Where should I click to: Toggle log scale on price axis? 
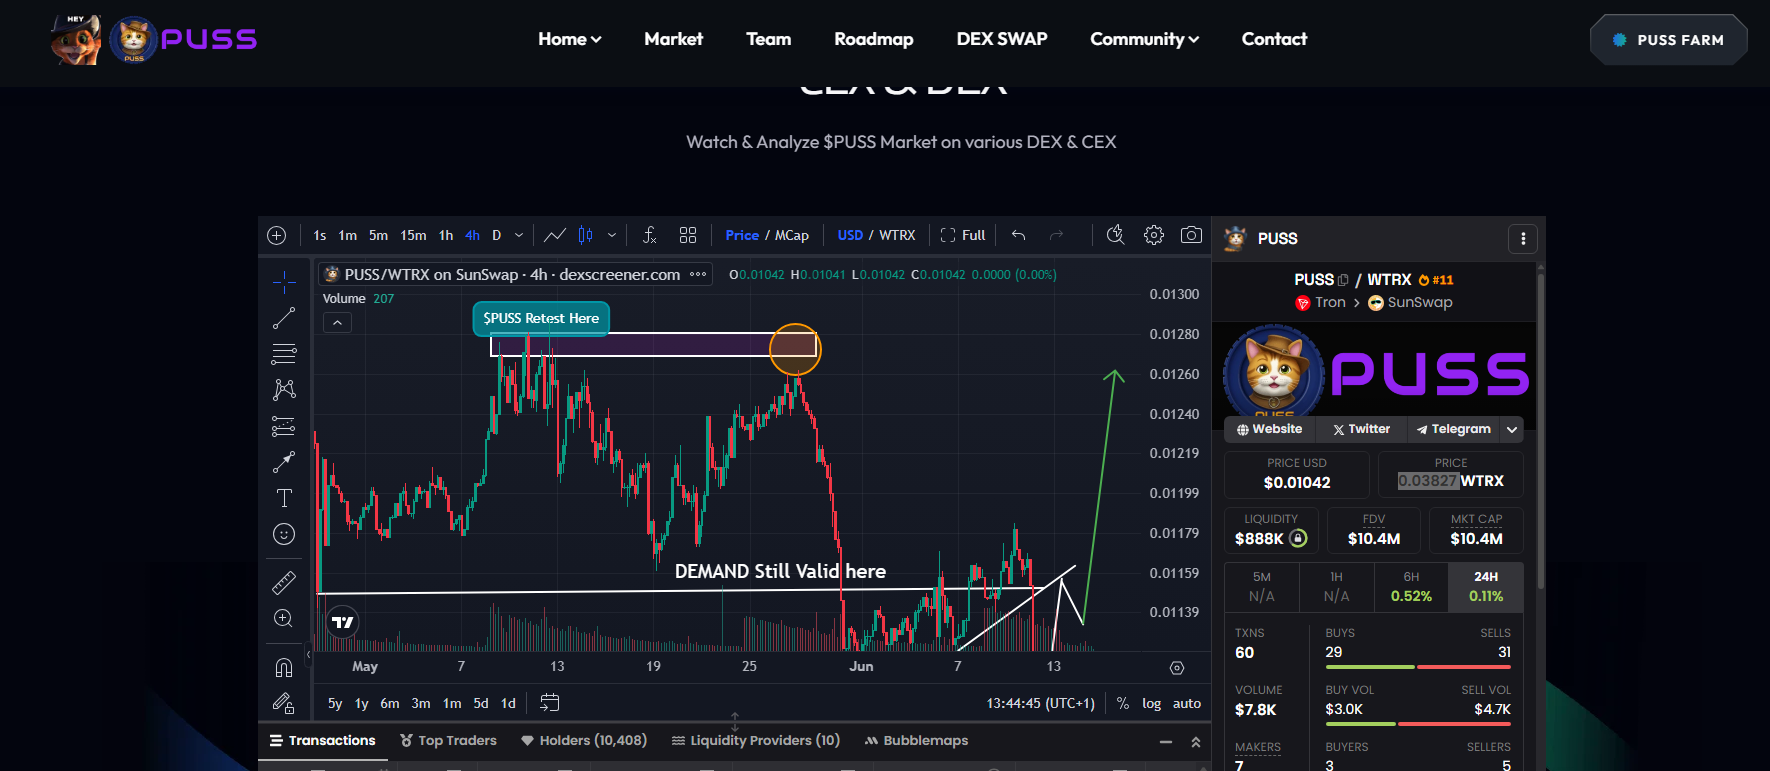(x=1152, y=703)
